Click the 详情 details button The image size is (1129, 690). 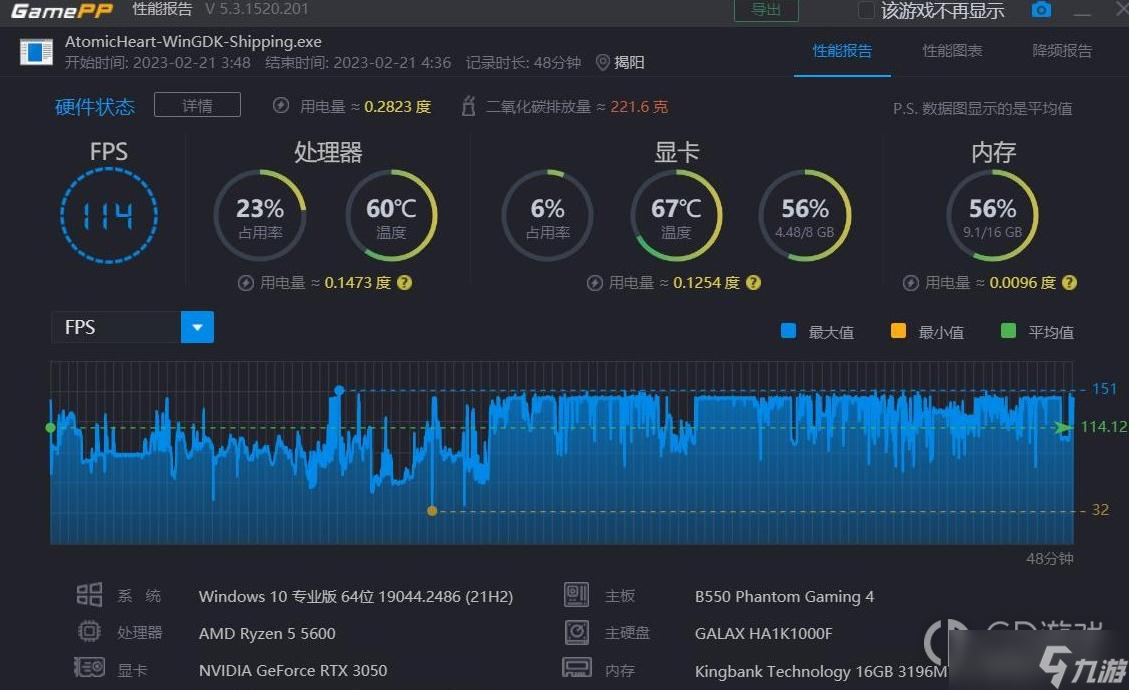(x=197, y=105)
